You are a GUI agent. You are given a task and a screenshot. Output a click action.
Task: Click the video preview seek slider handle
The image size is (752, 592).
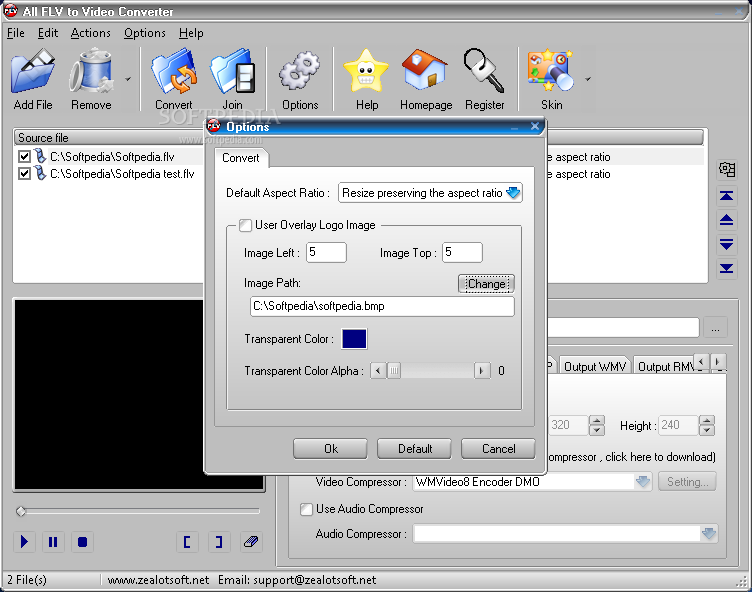21,511
